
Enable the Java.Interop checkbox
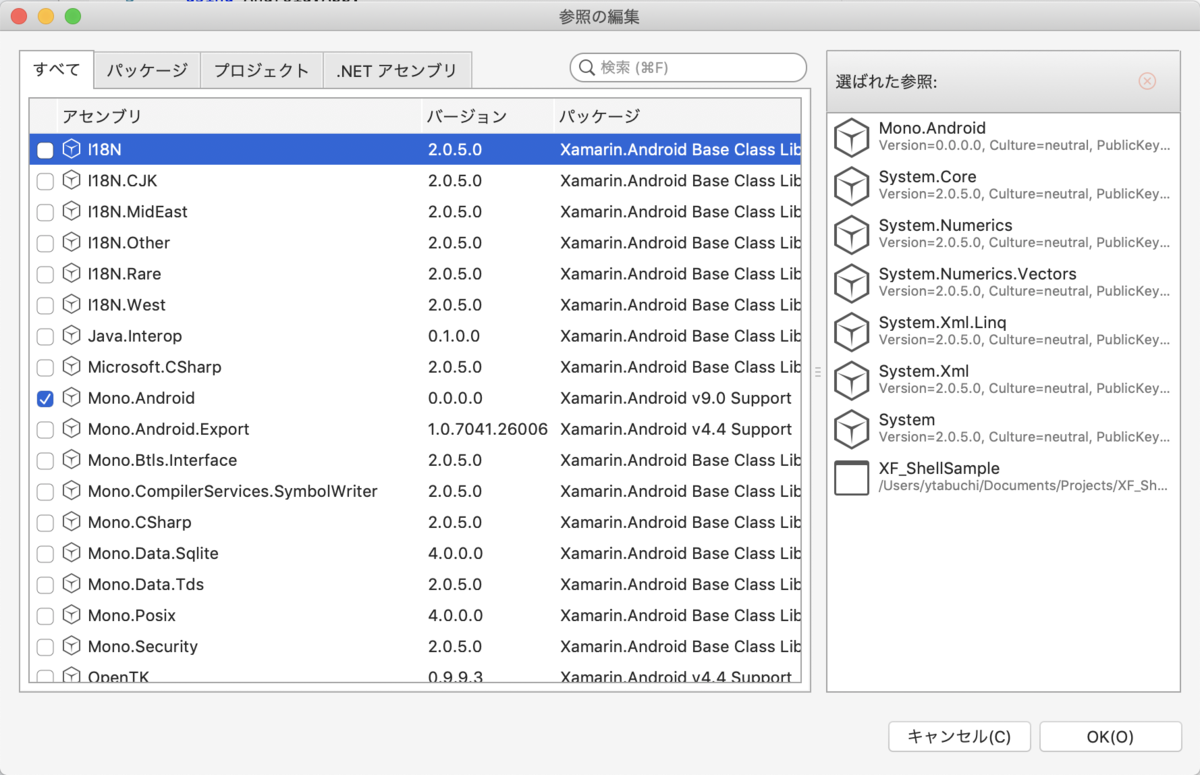pos(45,336)
